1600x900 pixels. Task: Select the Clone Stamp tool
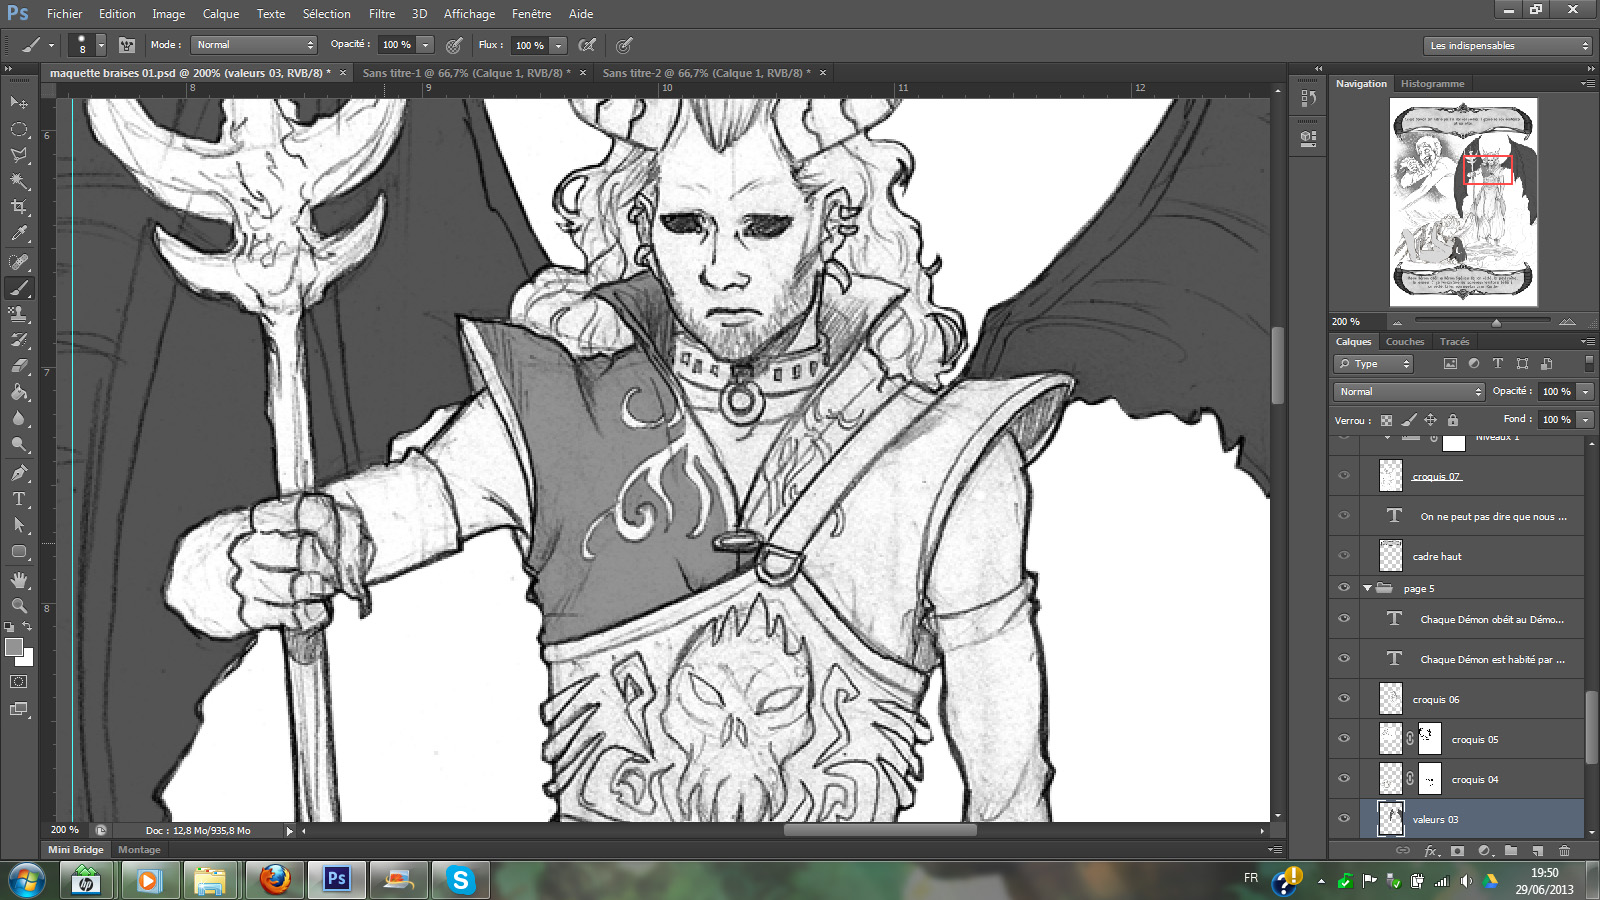pos(19,314)
